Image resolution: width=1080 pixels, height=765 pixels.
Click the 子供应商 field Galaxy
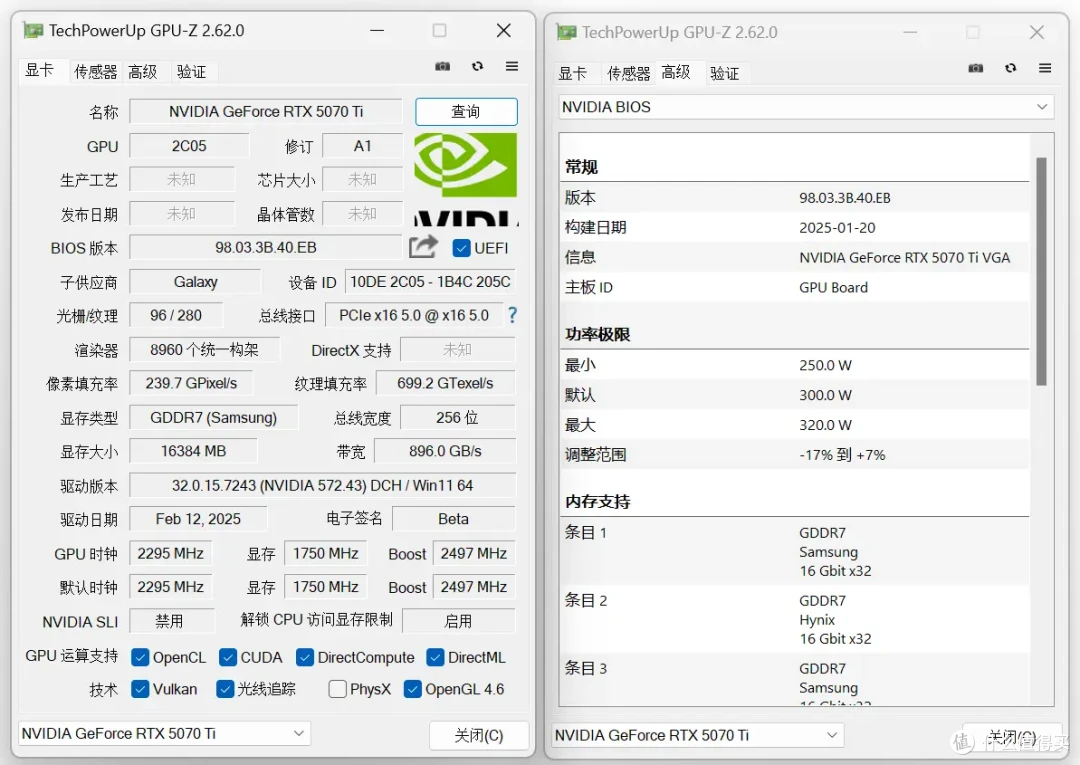(196, 282)
